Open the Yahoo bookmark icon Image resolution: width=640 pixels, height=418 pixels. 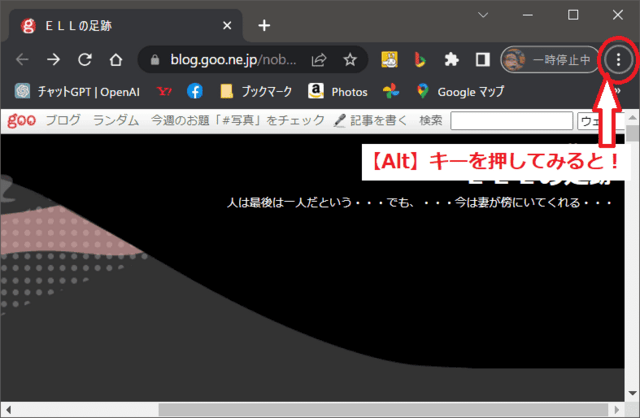coord(164,91)
